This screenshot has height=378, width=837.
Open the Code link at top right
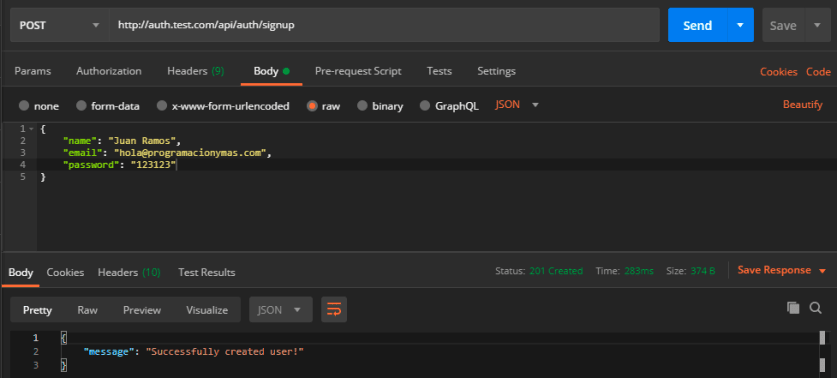tap(818, 72)
